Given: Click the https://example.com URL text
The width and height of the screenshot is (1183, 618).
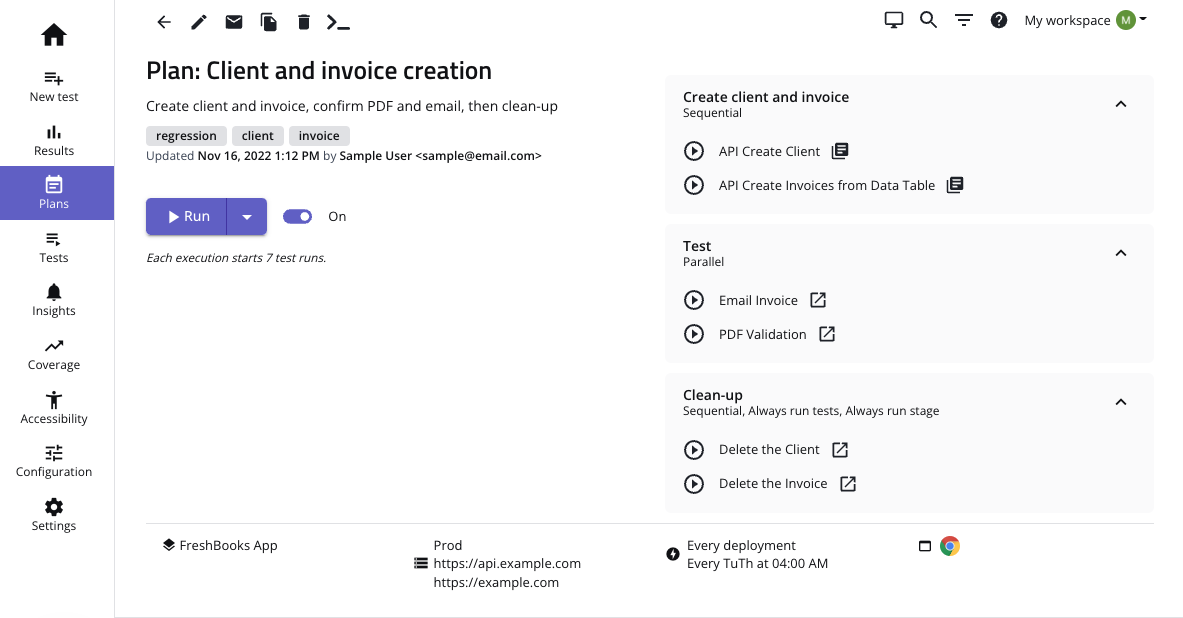Looking at the screenshot, I should pos(496,583).
